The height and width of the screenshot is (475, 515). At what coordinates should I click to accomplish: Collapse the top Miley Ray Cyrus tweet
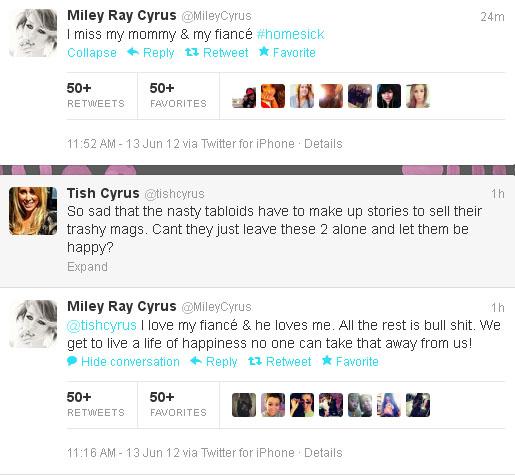click(x=92, y=53)
